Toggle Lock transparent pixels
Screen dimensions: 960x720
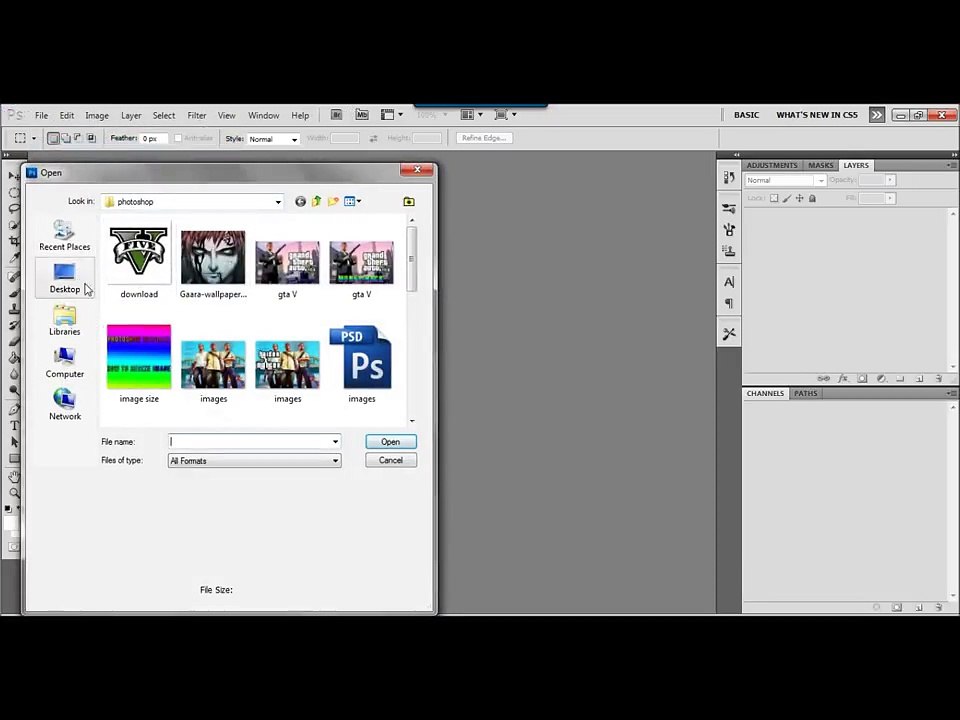point(774,198)
